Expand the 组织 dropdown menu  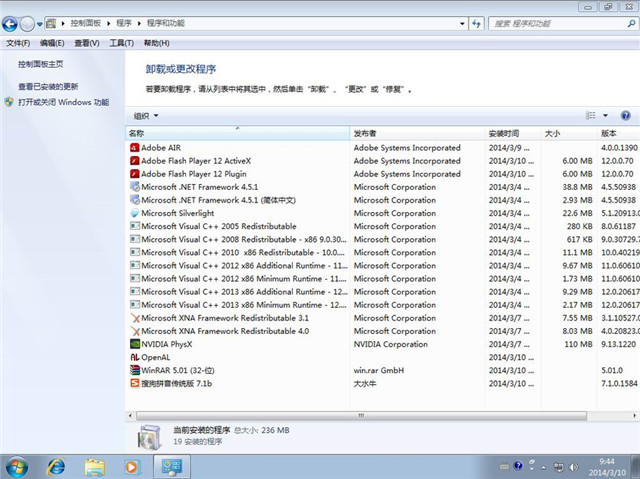pos(146,116)
